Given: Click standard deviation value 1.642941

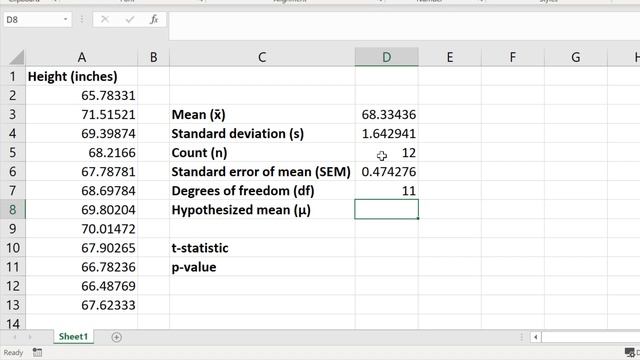Looking at the screenshot, I should point(387,133).
